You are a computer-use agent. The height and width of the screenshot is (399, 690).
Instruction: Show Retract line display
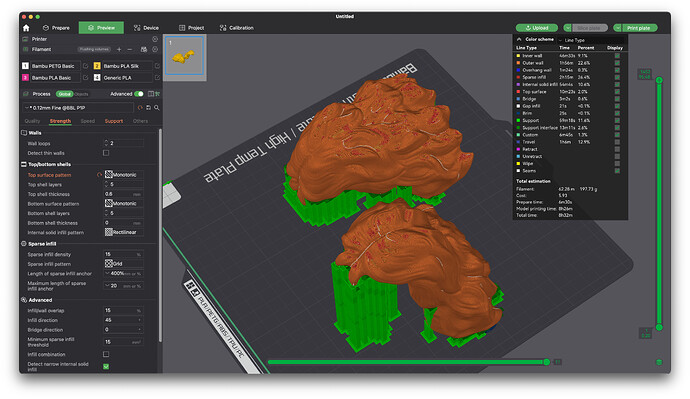pos(617,149)
